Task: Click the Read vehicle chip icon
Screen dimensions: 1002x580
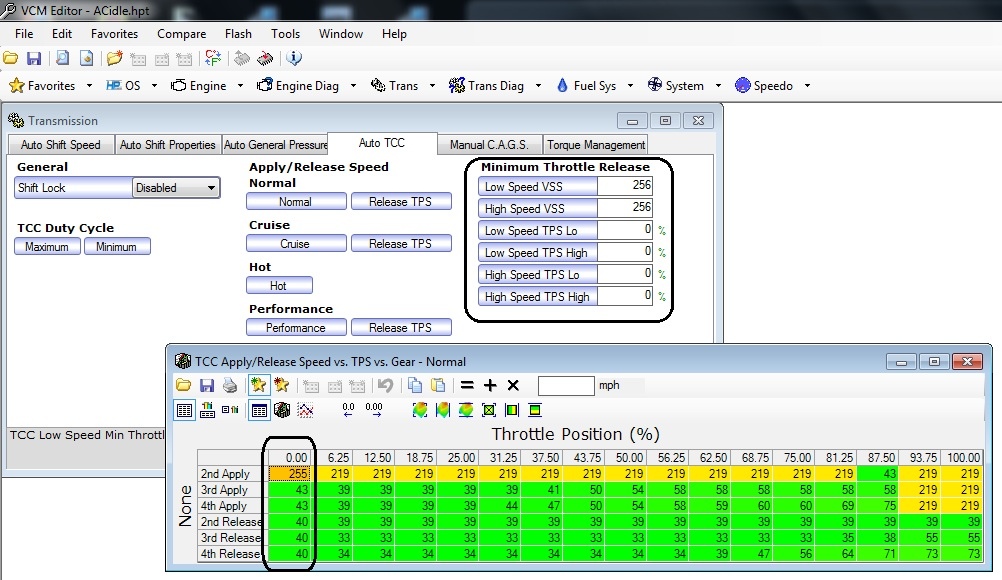Action: pos(242,59)
